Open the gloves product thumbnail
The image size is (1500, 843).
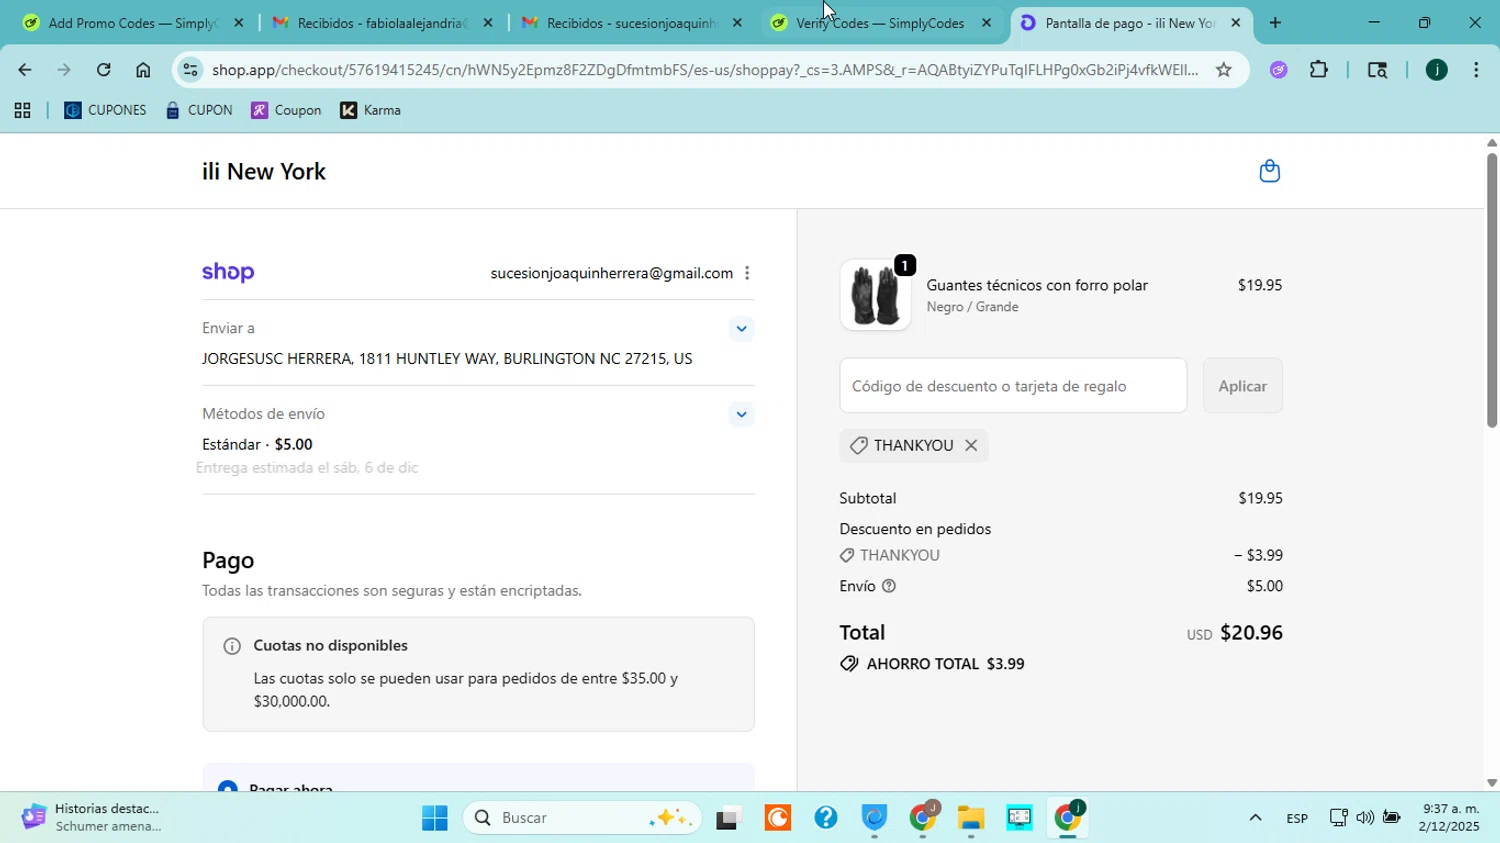point(875,295)
